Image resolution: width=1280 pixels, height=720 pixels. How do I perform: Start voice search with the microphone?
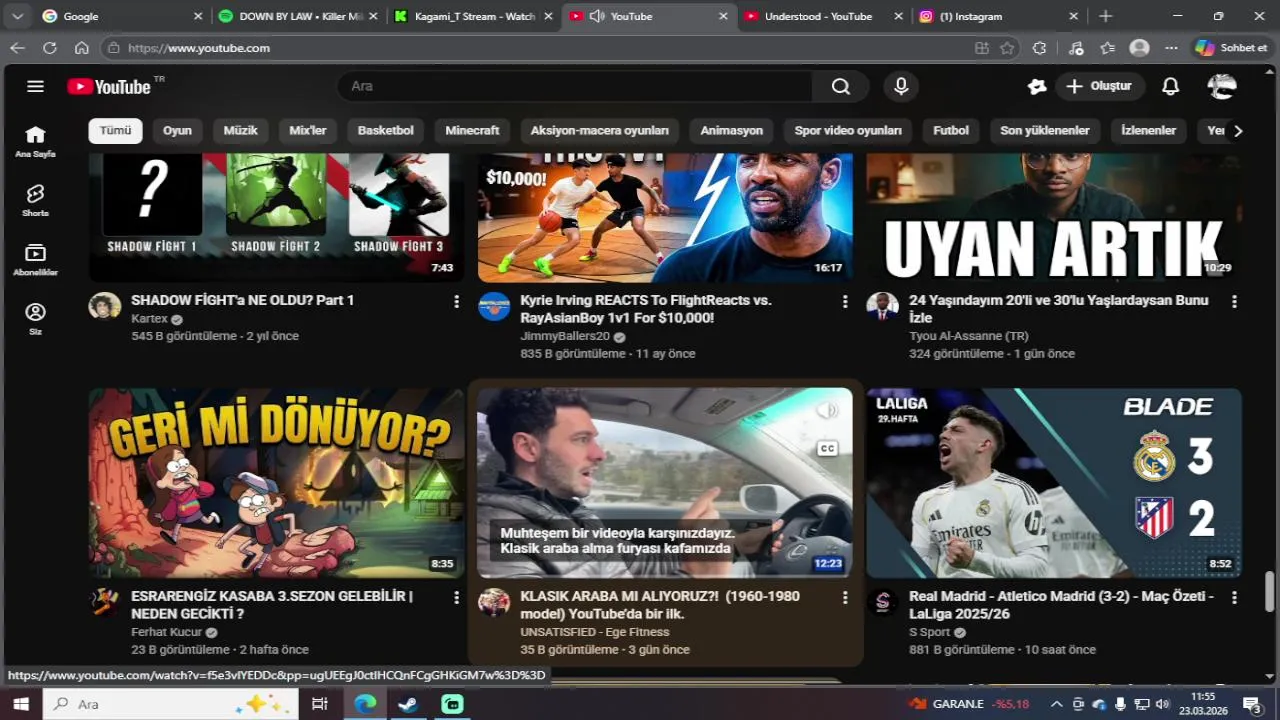[901, 86]
